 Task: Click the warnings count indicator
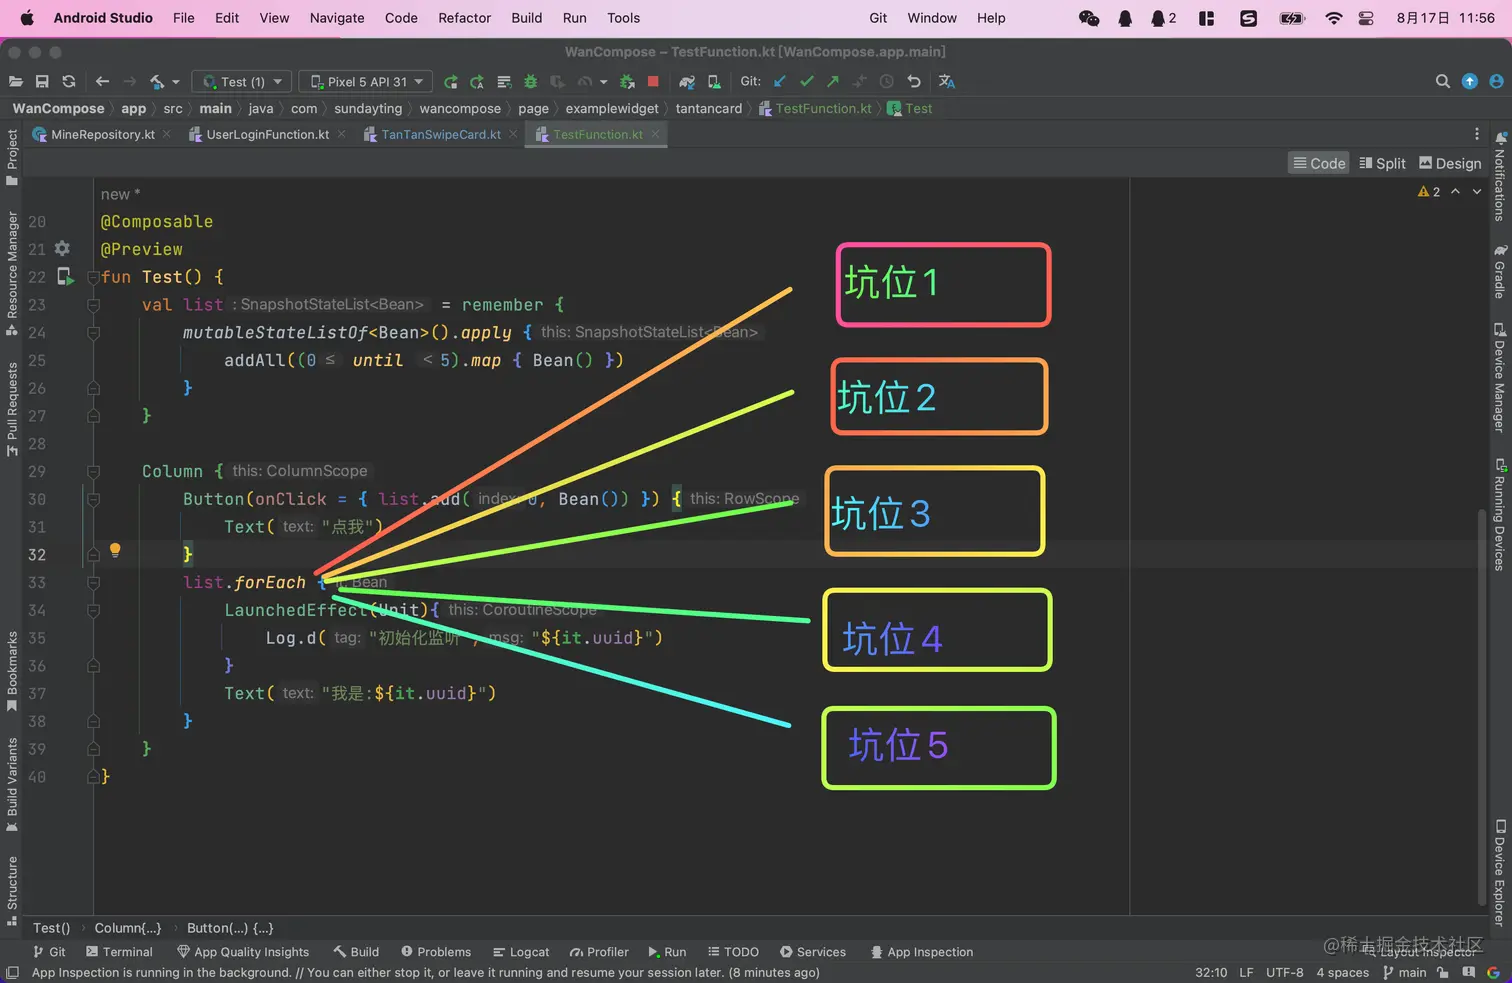(1429, 191)
